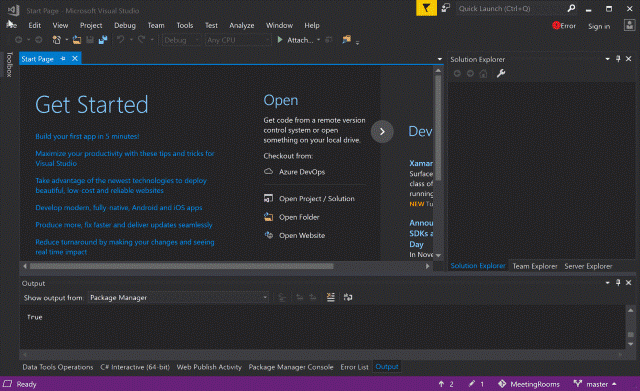Open the Tools menu

click(x=184, y=25)
